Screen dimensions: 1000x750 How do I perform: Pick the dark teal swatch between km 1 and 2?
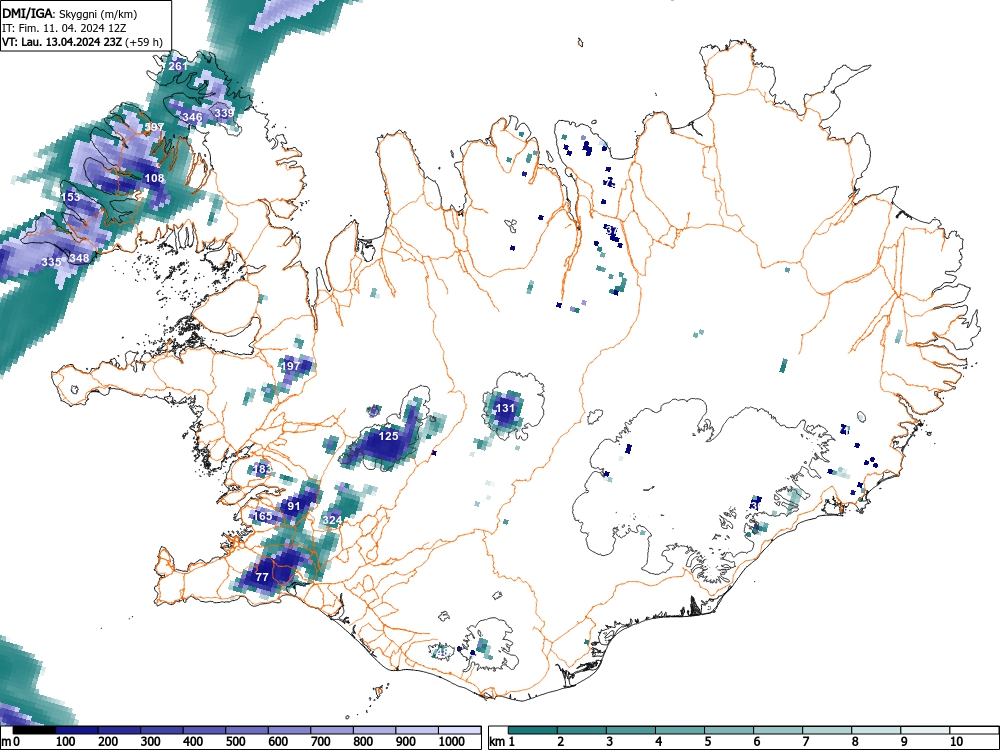[x=533, y=730]
